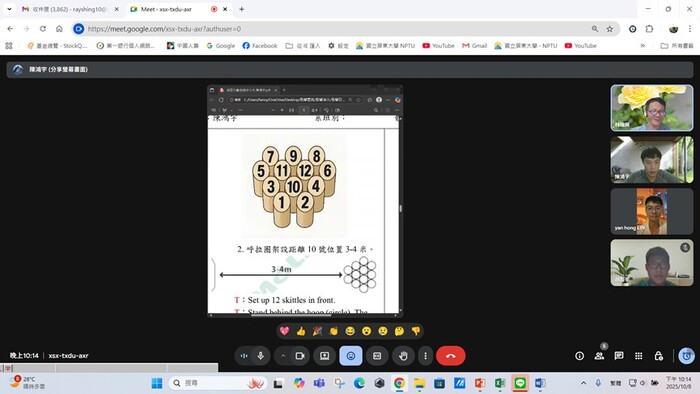Viewport: 700px width, 394px height.
Task: Reload the Meet page
Action: tap(43, 29)
